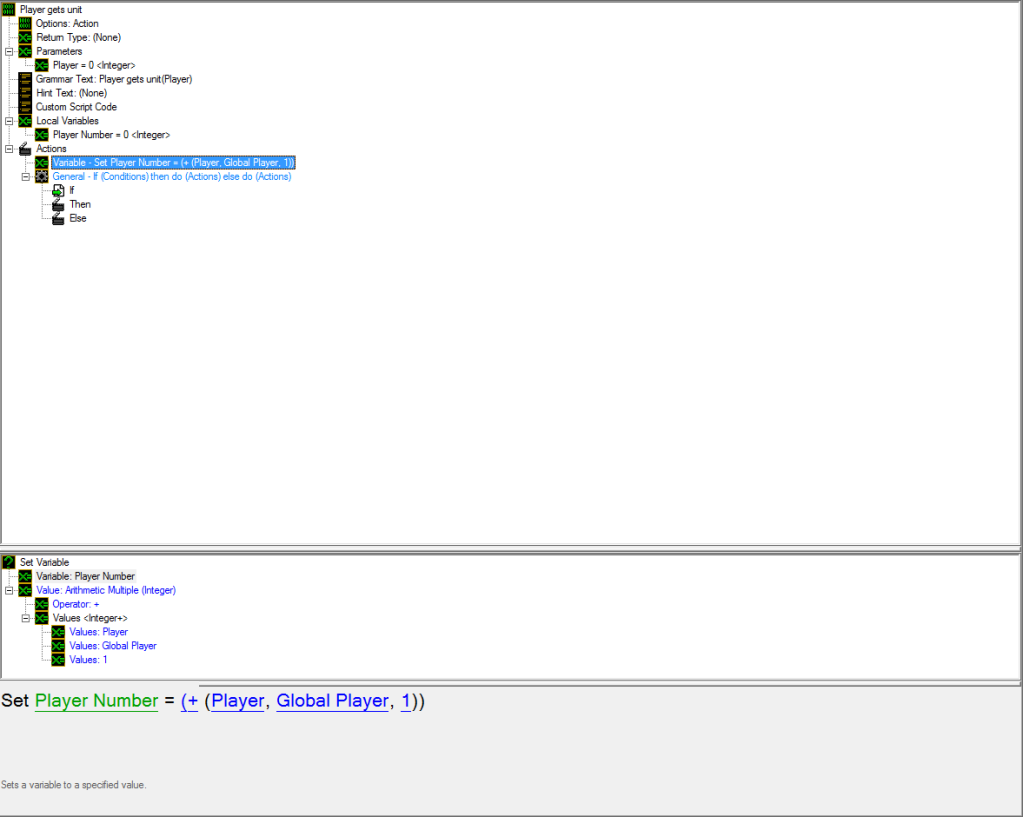This screenshot has height=817, width=1023.
Task: Select the General - If (Conditions) action
Action: point(172,177)
